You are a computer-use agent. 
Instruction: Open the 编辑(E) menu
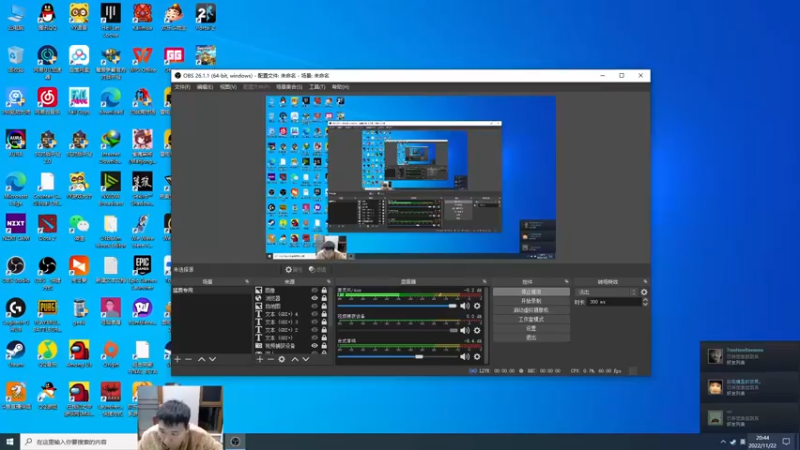coord(205,87)
